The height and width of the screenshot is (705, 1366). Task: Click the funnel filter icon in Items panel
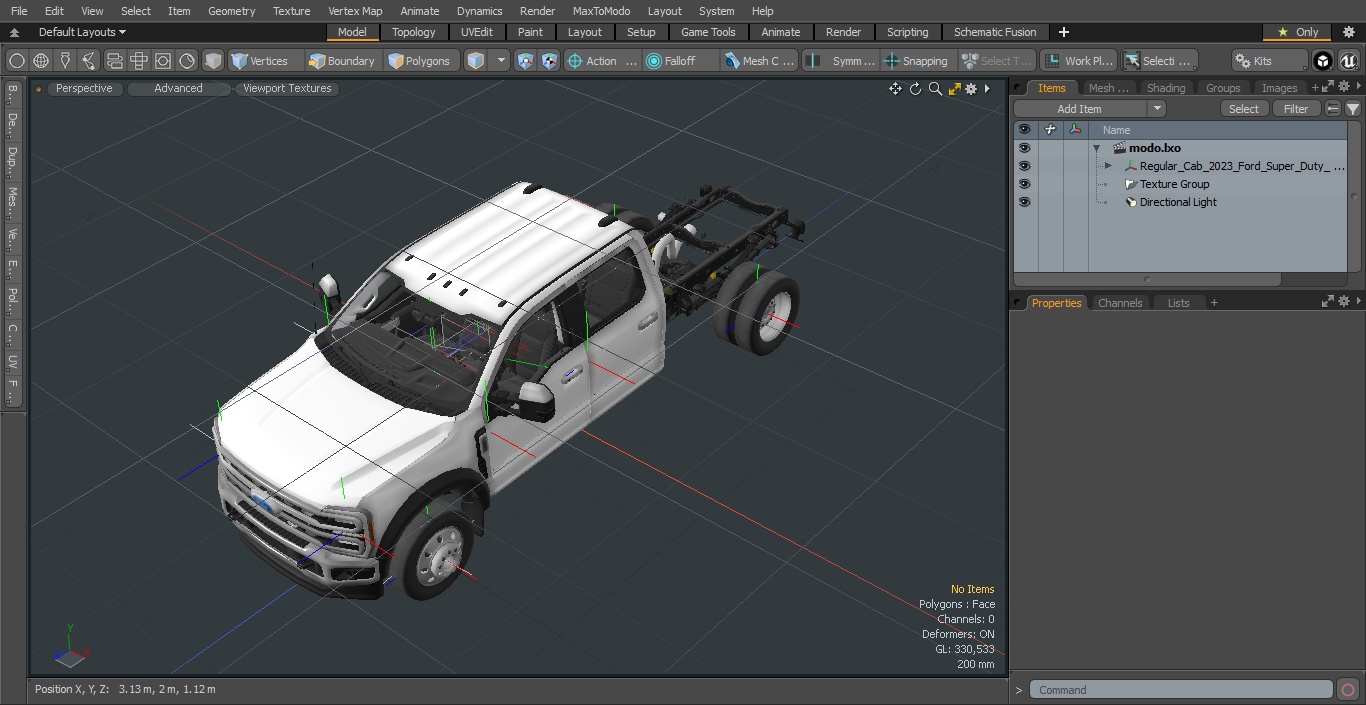click(x=1352, y=109)
